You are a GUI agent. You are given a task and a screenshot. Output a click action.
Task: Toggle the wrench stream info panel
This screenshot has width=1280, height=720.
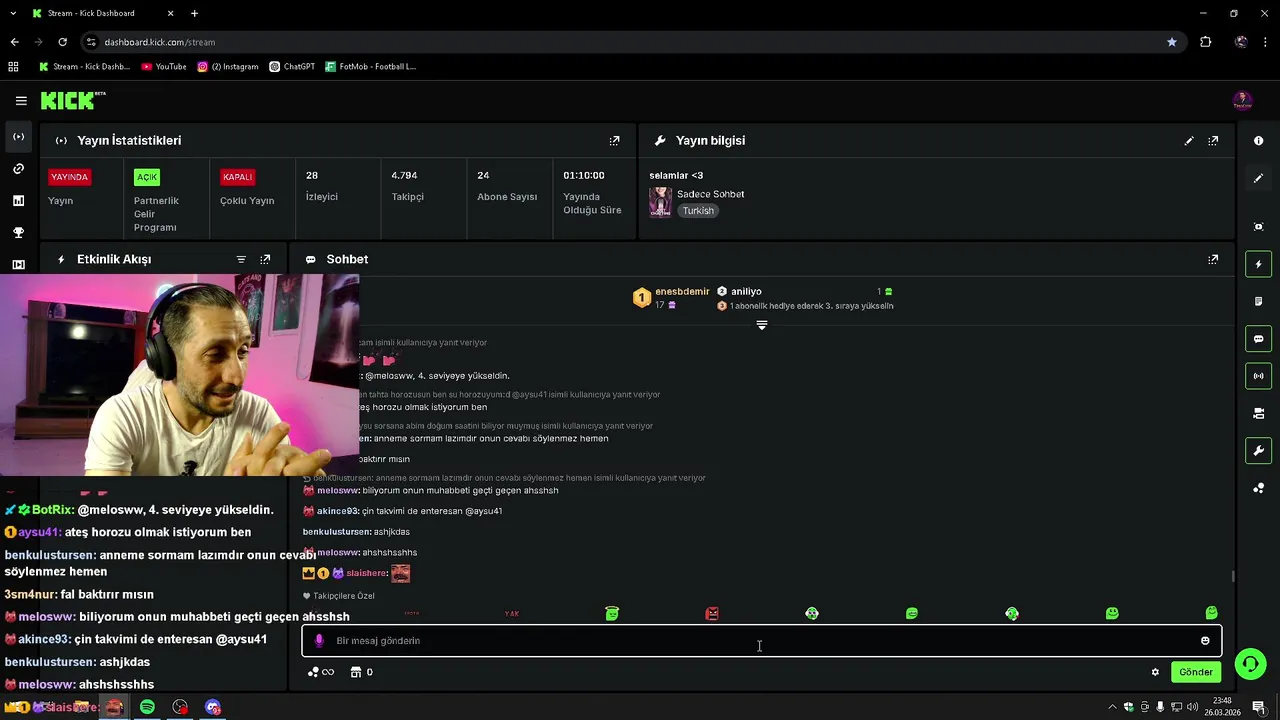click(x=1258, y=451)
